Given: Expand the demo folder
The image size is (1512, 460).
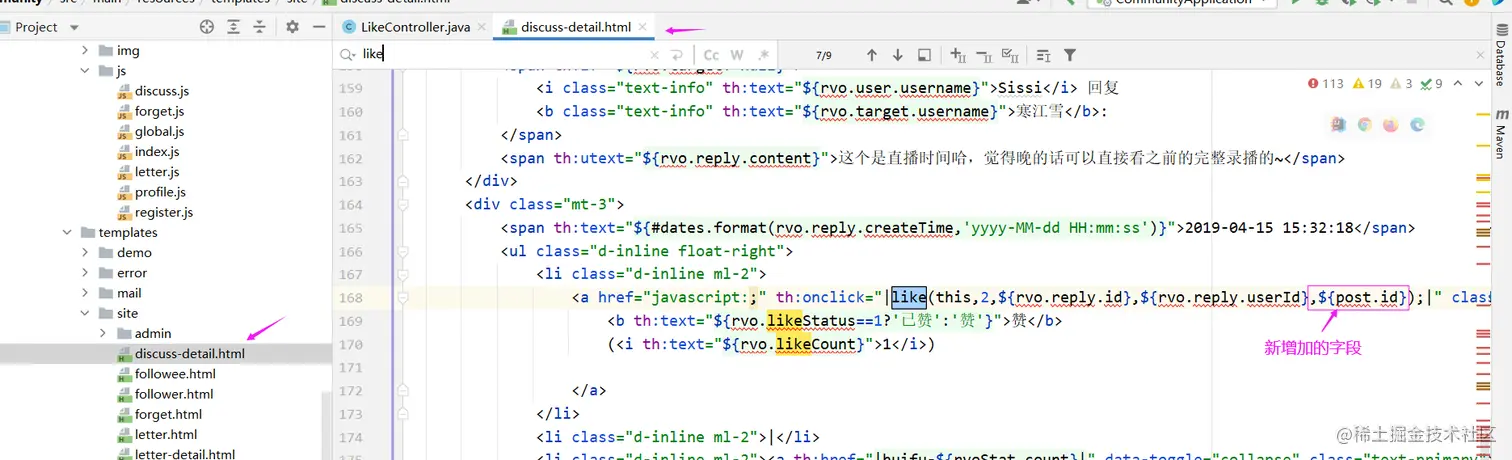Looking at the screenshot, I should pos(85,253).
